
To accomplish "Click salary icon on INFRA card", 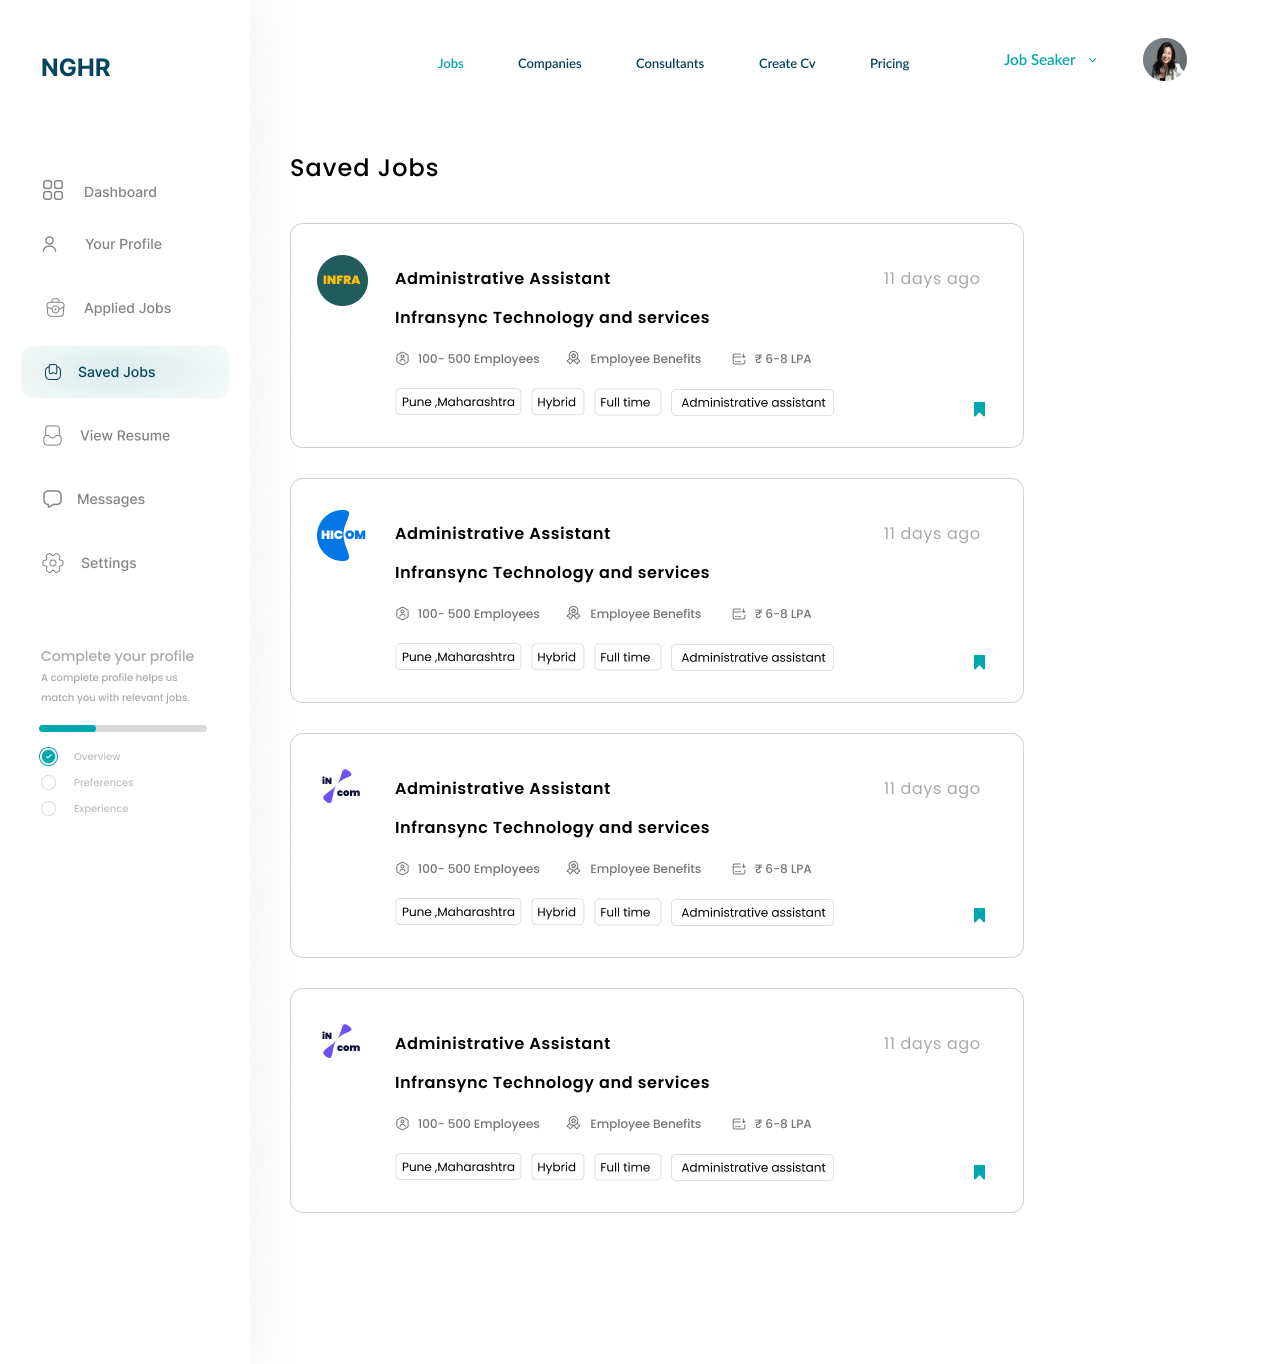I will 739,358.
